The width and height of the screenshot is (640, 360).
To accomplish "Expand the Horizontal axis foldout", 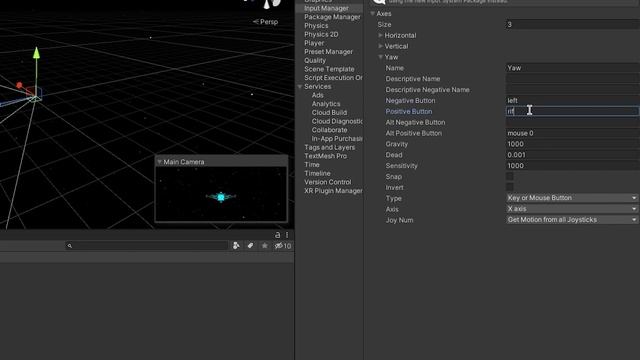I will tap(380, 36).
